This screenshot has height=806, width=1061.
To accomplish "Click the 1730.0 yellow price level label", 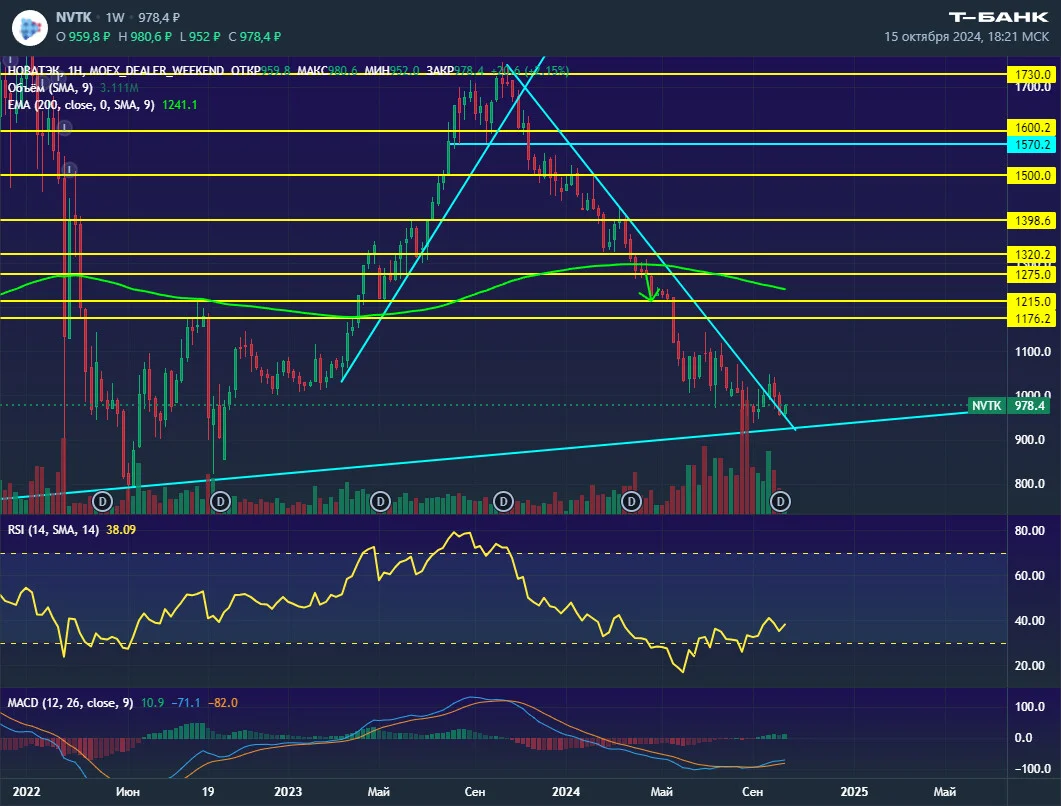I will (x=1032, y=74).
